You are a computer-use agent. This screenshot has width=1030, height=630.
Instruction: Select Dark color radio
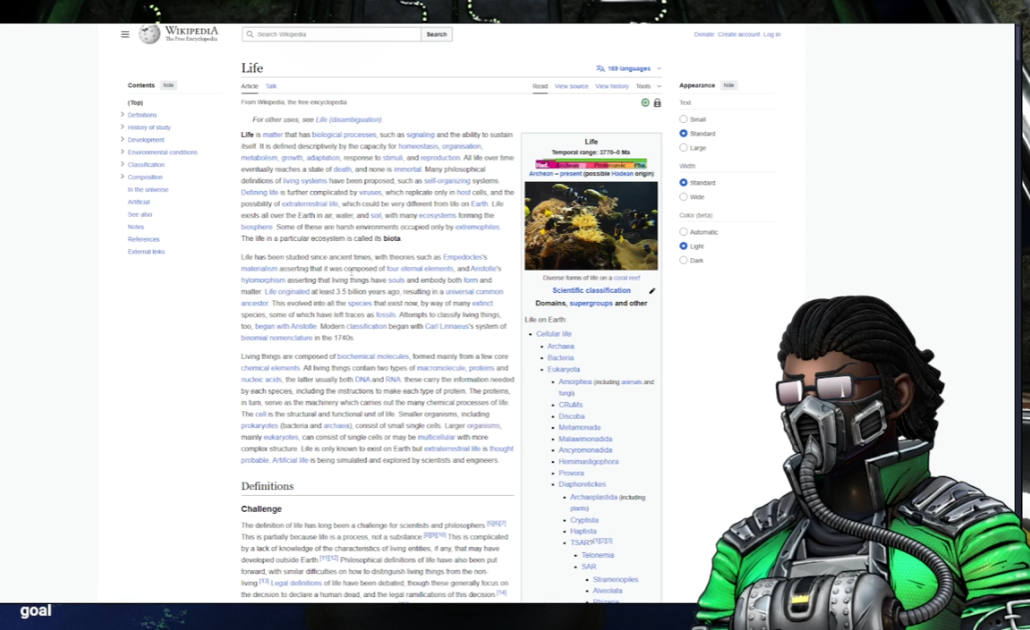(x=683, y=260)
